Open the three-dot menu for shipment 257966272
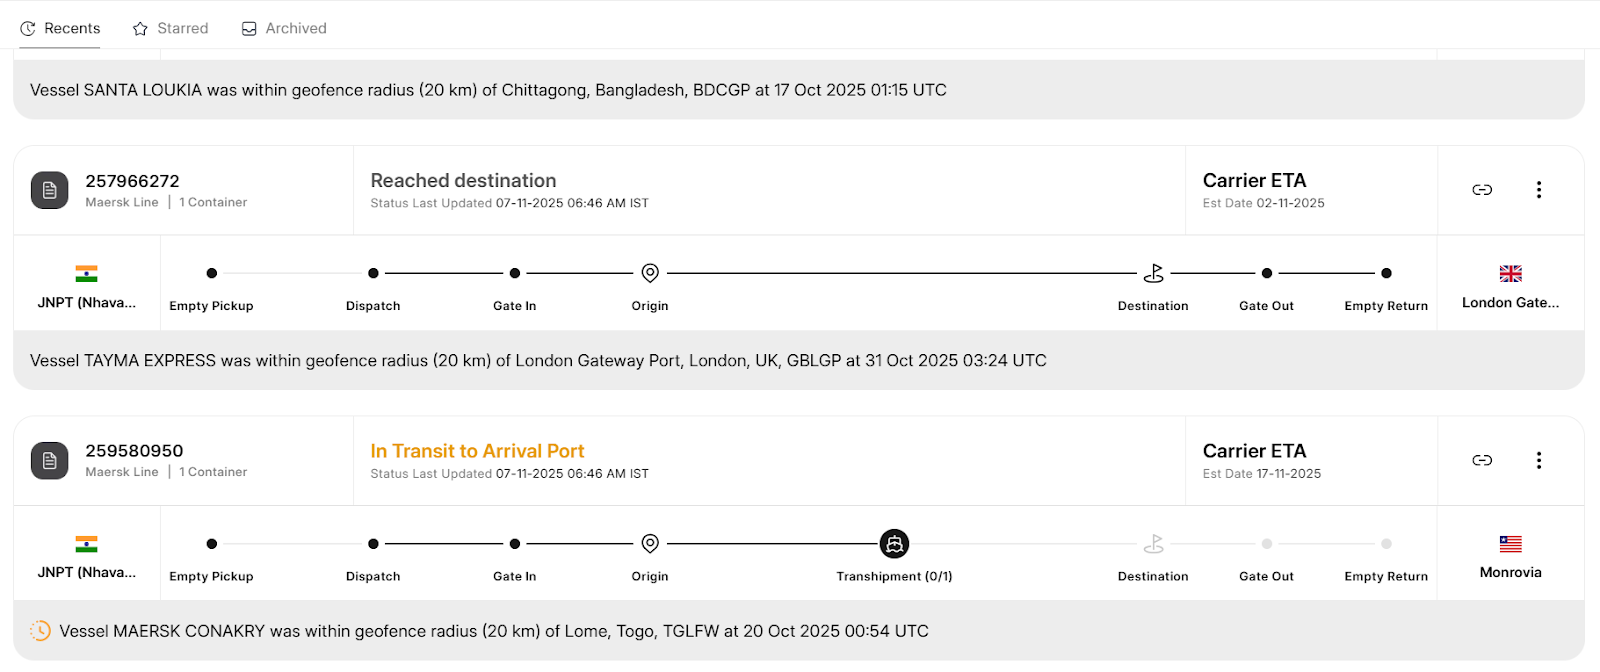 coord(1538,190)
